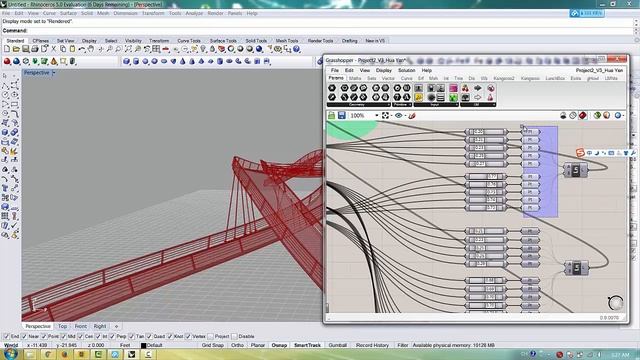
Task: Click the Grasshopper Open file icon
Action: coord(331,116)
